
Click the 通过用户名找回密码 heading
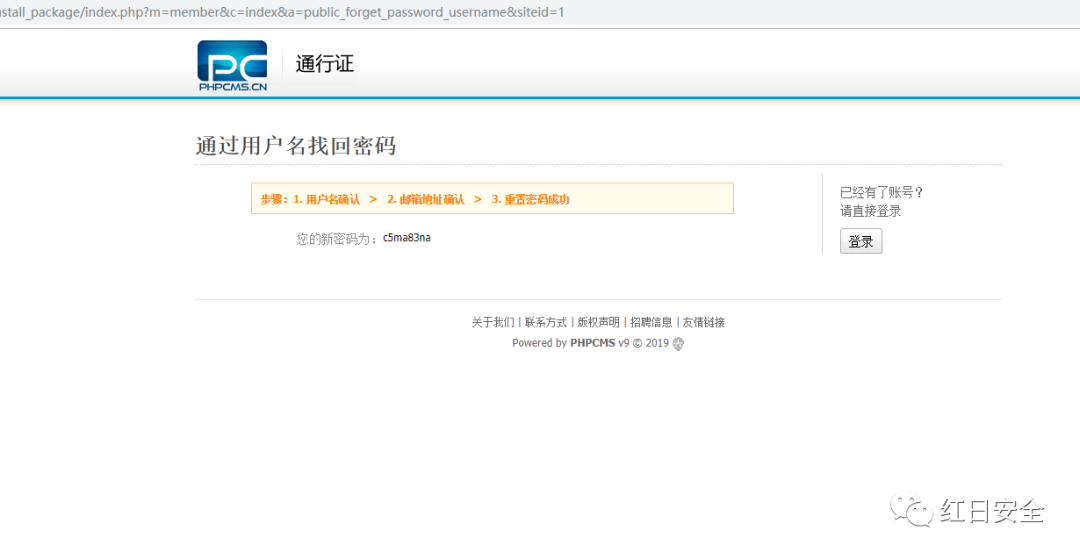[x=296, y=146]
